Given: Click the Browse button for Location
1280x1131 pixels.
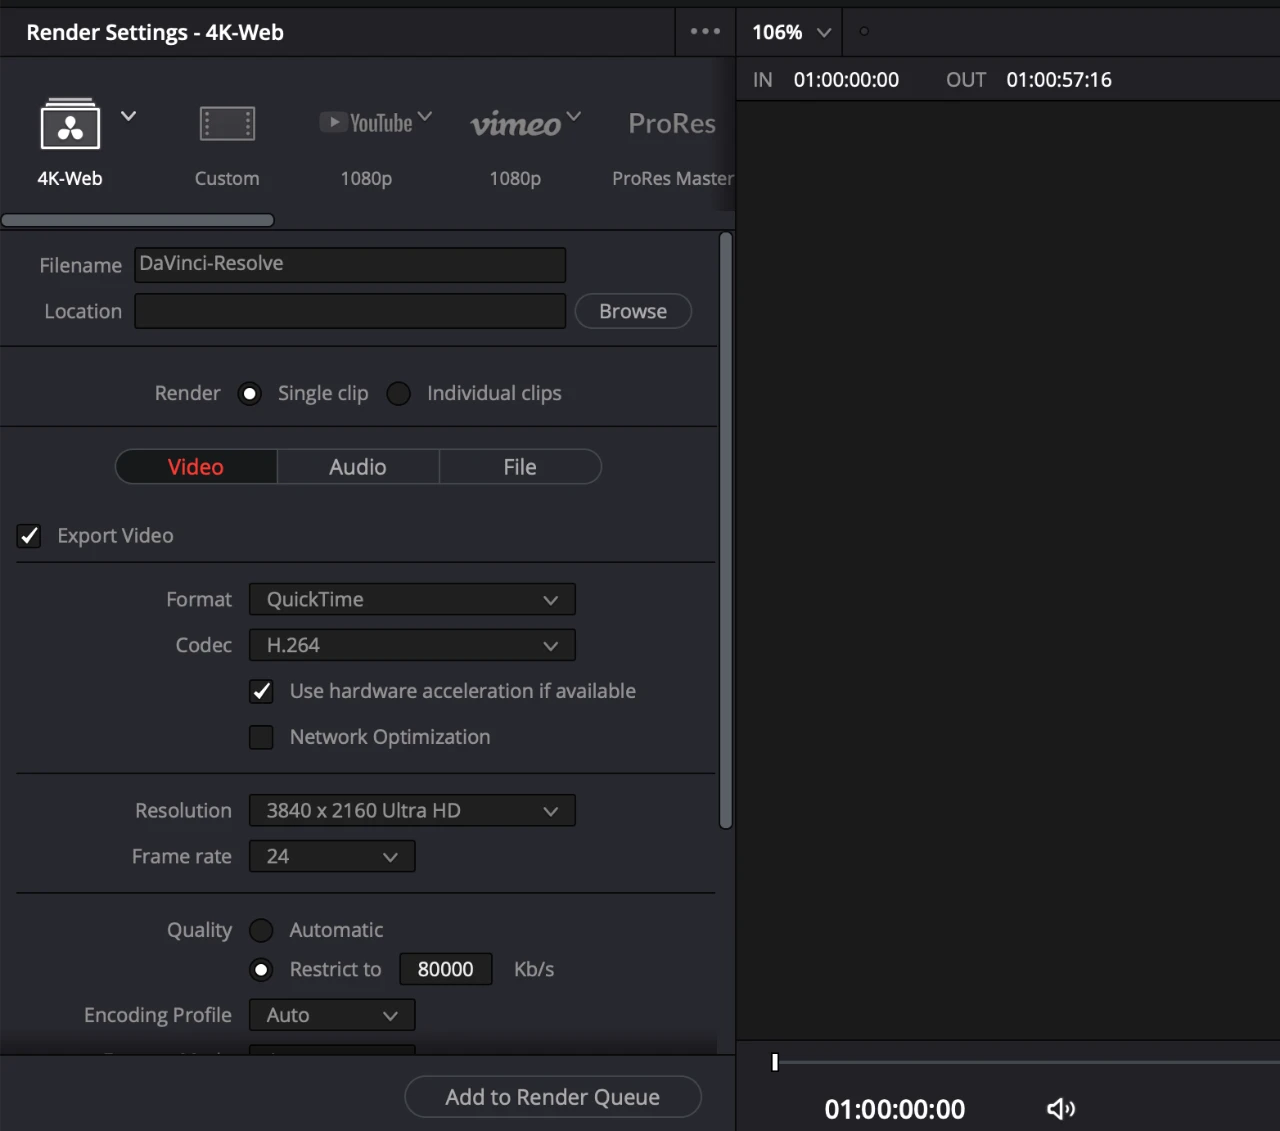Looking at the screenshot, I should click(632, 311).
